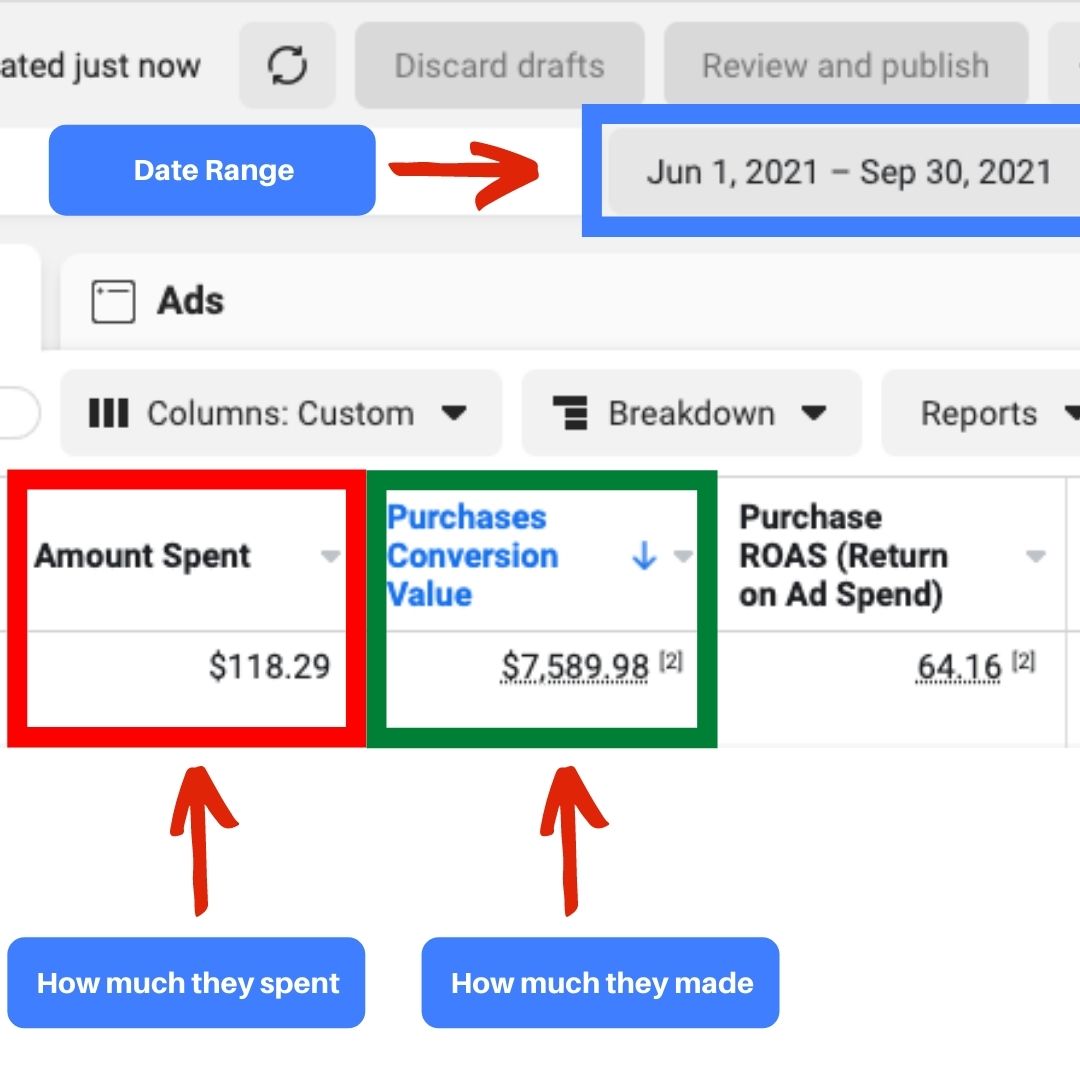This screenshot has height=1080, width=1080.
Task: Click the Ads tab window icon
Action: pyautogui.click(x=113, y=301)
